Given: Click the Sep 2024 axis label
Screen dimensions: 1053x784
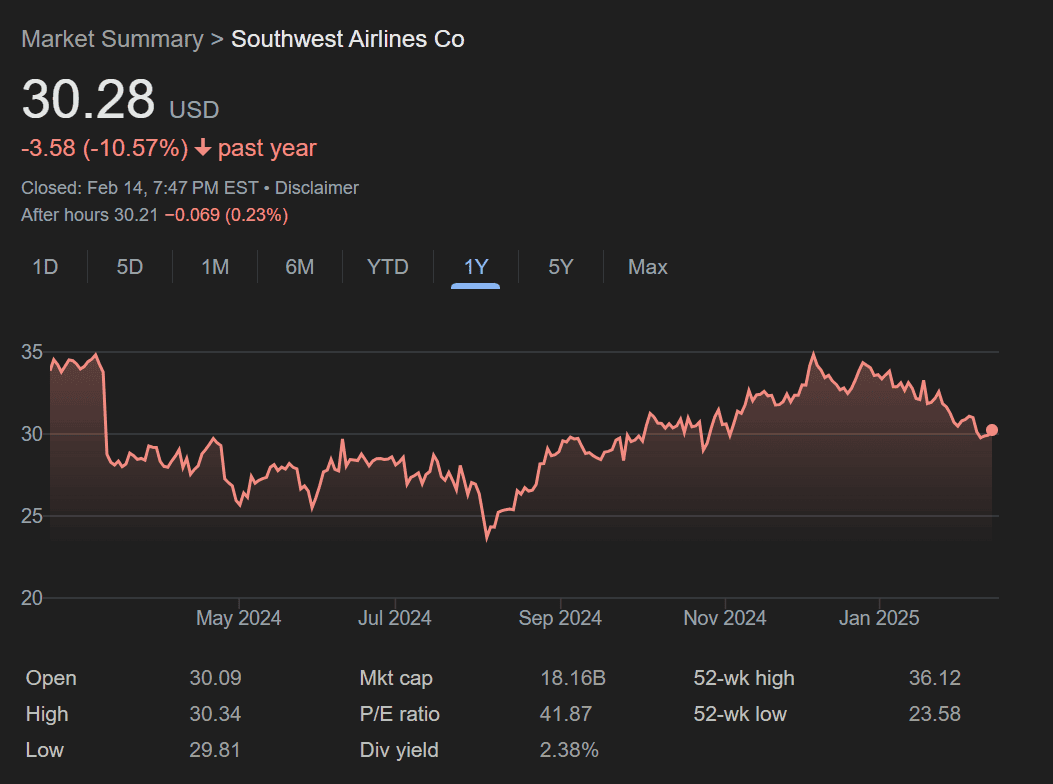Looking at the screenshot, I should pos(560,618).
